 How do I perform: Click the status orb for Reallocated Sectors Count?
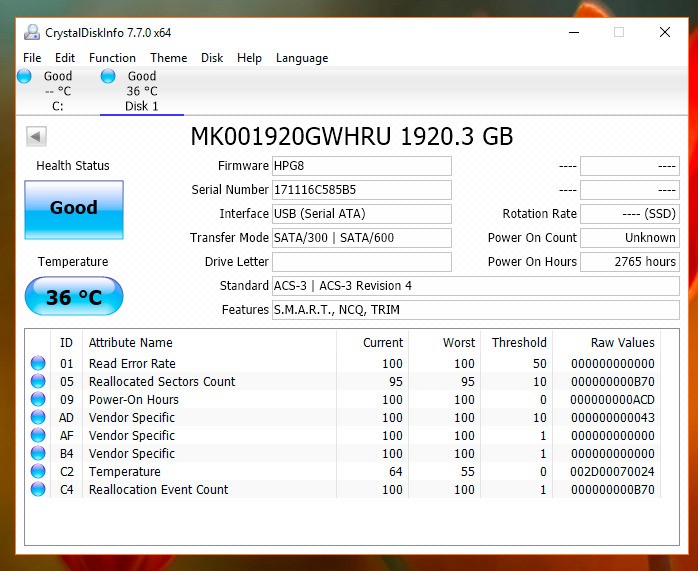pos(38,382)
